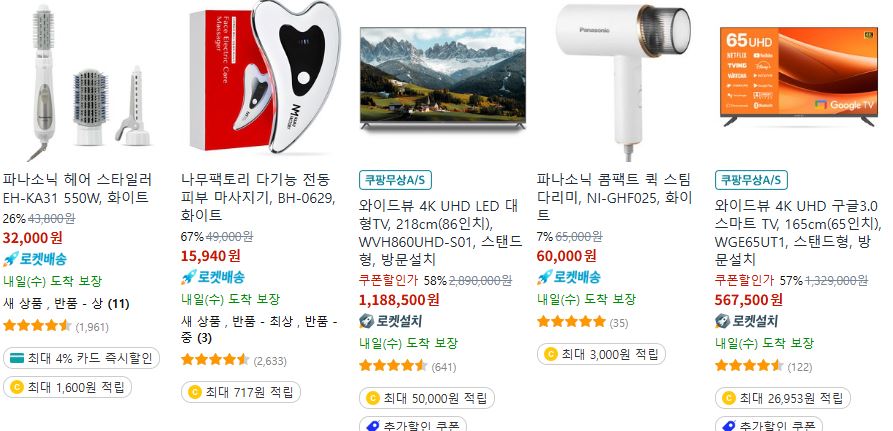This screenshot has width=893, height=431.
Task: Click the rocket delivery icon under 32,000원
Action: 10,259
